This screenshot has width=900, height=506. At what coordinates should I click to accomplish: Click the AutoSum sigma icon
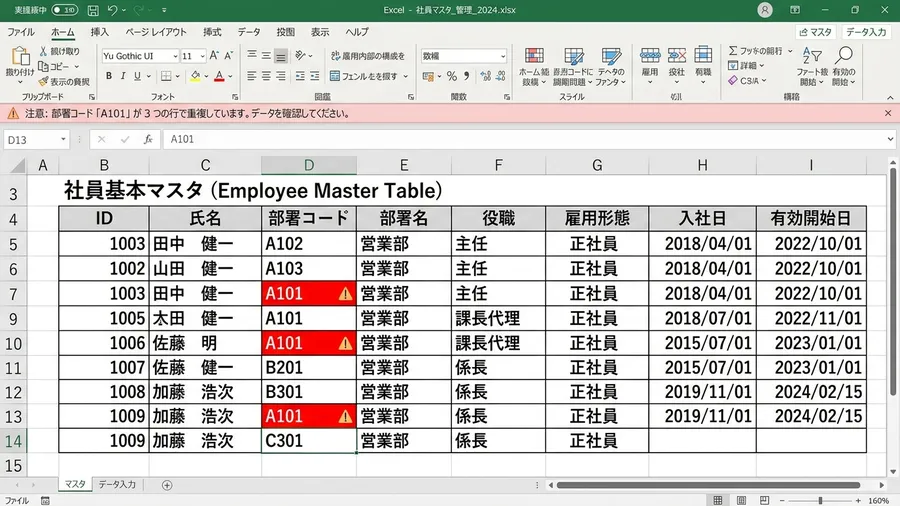[x=733, y=51]
